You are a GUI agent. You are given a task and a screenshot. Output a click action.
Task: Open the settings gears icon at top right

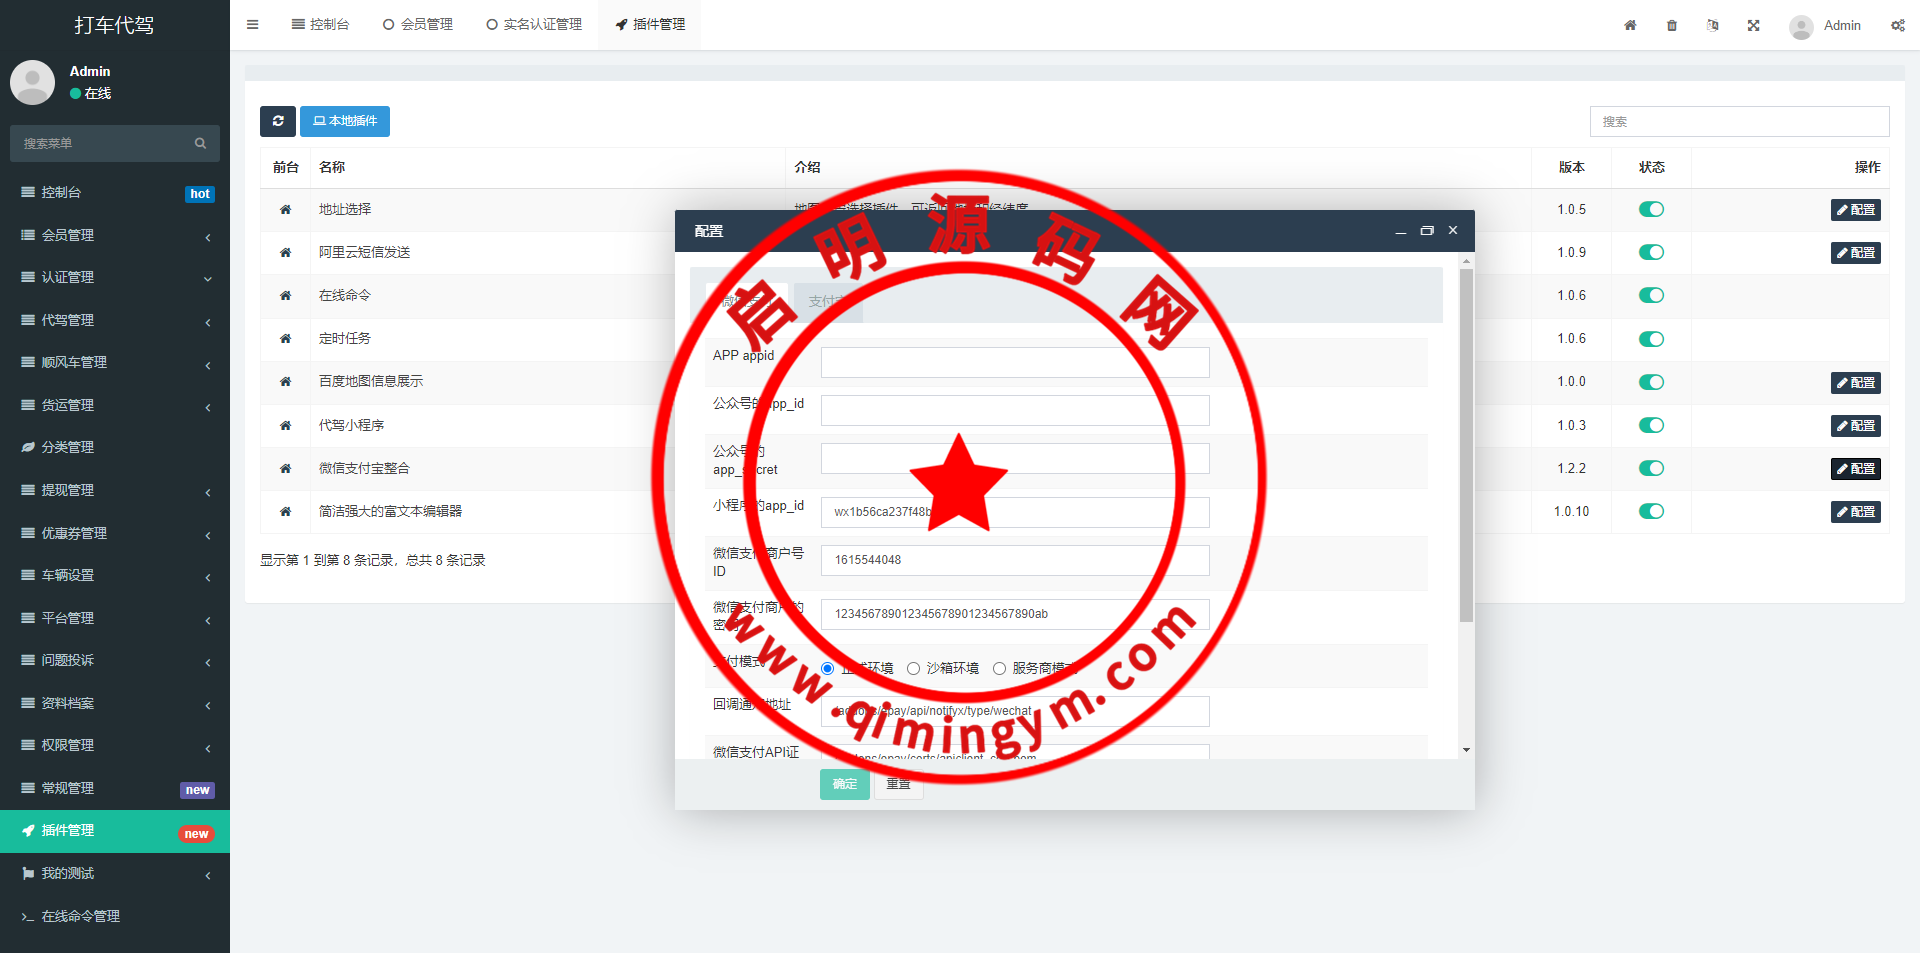pyautogui.click(x=1897, y=25)
